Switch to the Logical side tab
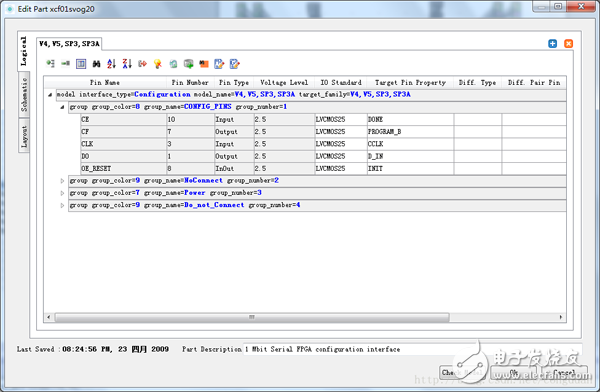 [x=24, y=51]
